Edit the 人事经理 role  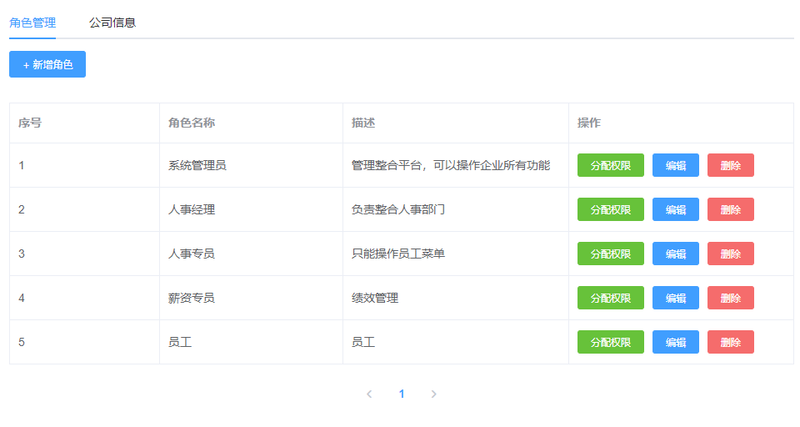(x=676, y=210)
